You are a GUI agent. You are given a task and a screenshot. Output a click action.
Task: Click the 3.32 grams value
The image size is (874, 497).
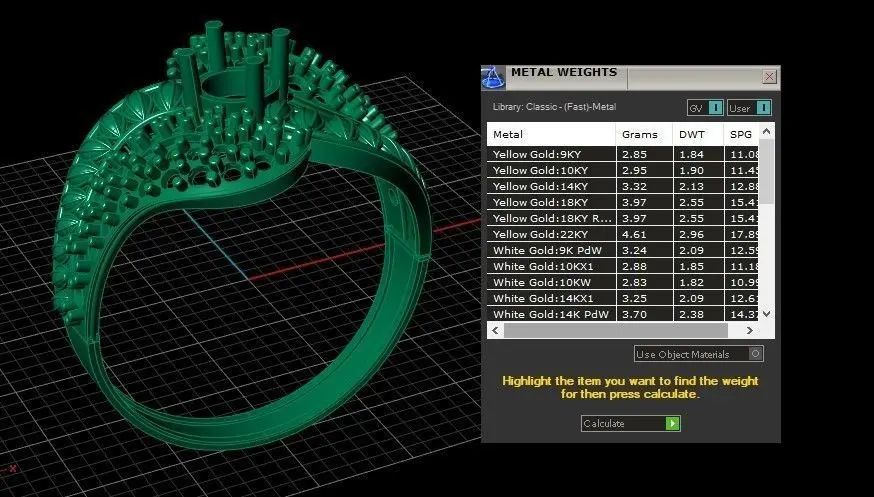click(x=634, y=187)
